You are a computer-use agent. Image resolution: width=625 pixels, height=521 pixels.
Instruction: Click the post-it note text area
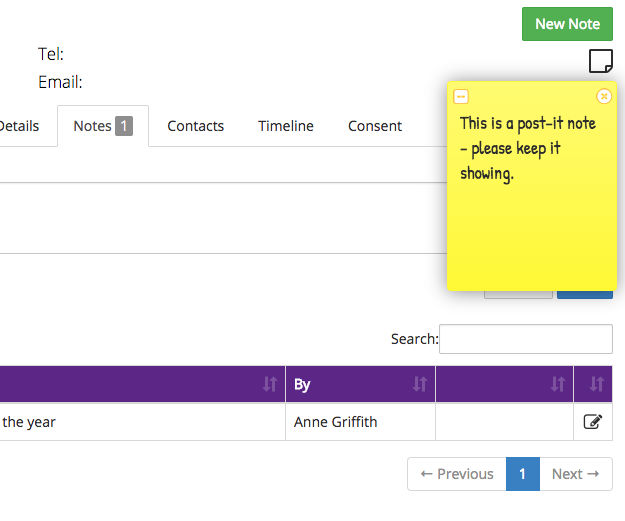[x=531, y=197]
